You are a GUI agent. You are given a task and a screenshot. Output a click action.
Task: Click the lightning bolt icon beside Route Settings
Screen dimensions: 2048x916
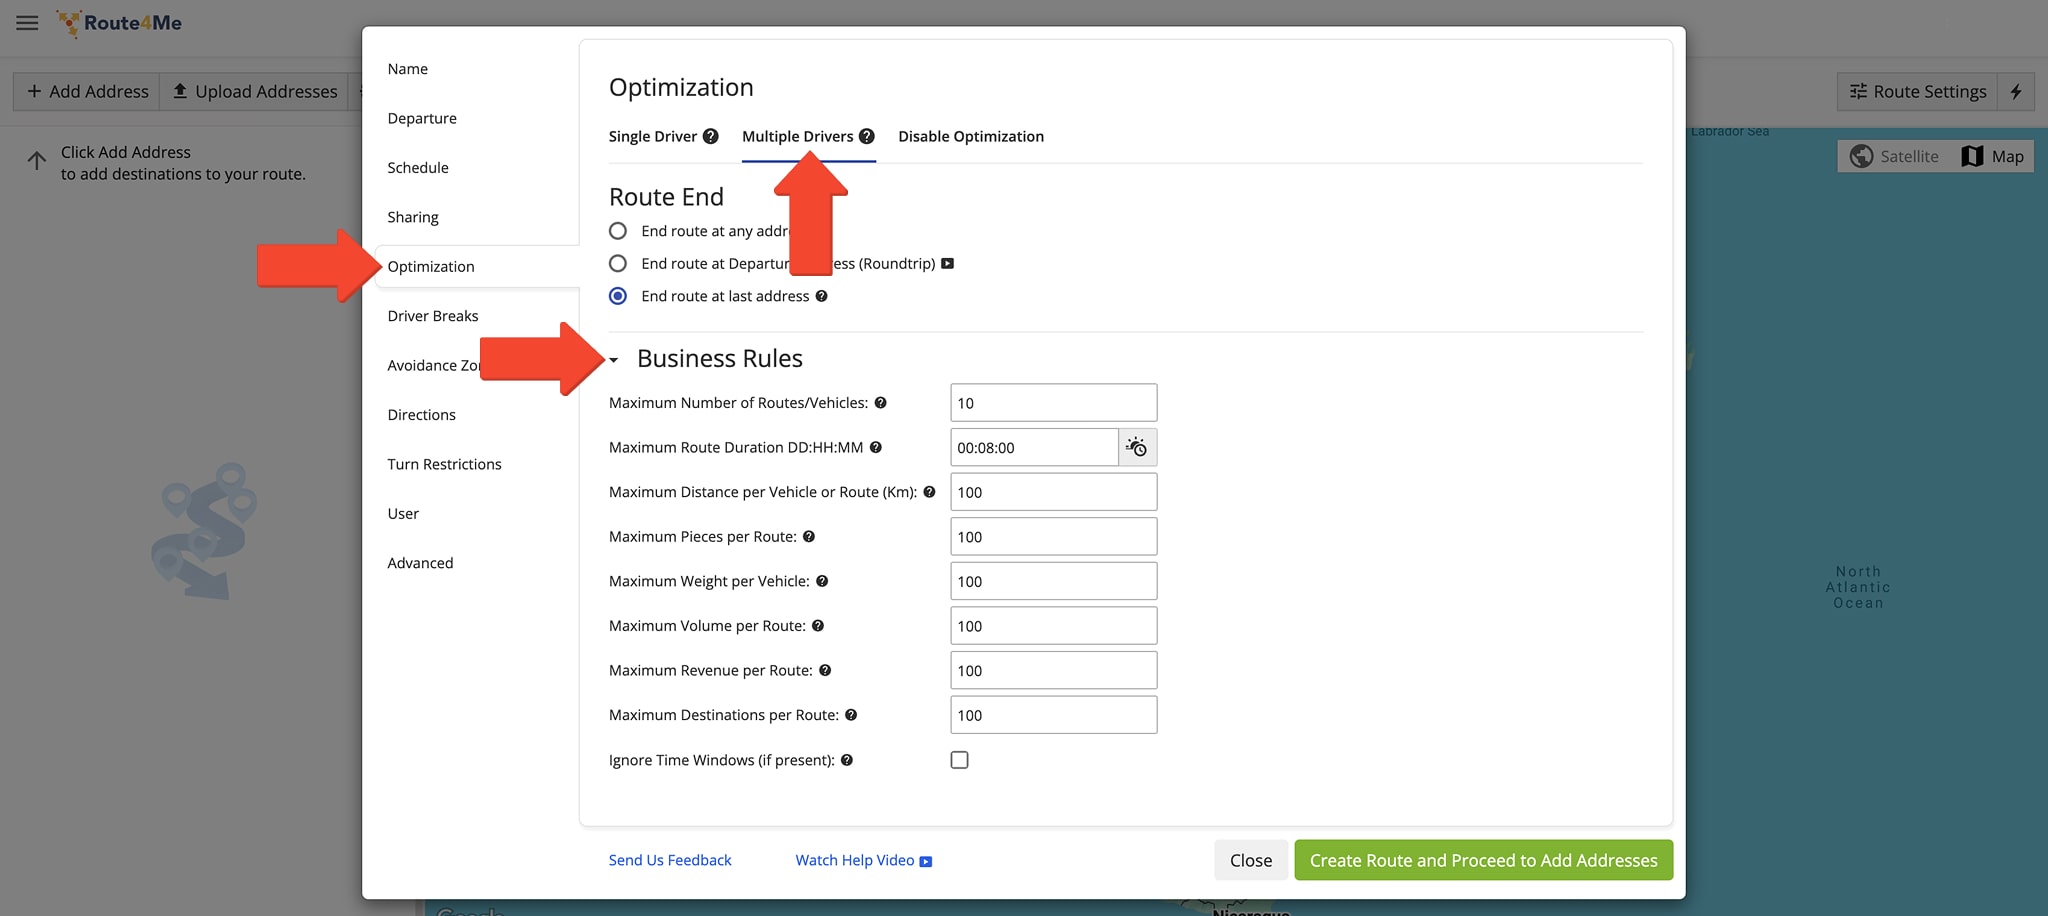(x=2016, y=91)
